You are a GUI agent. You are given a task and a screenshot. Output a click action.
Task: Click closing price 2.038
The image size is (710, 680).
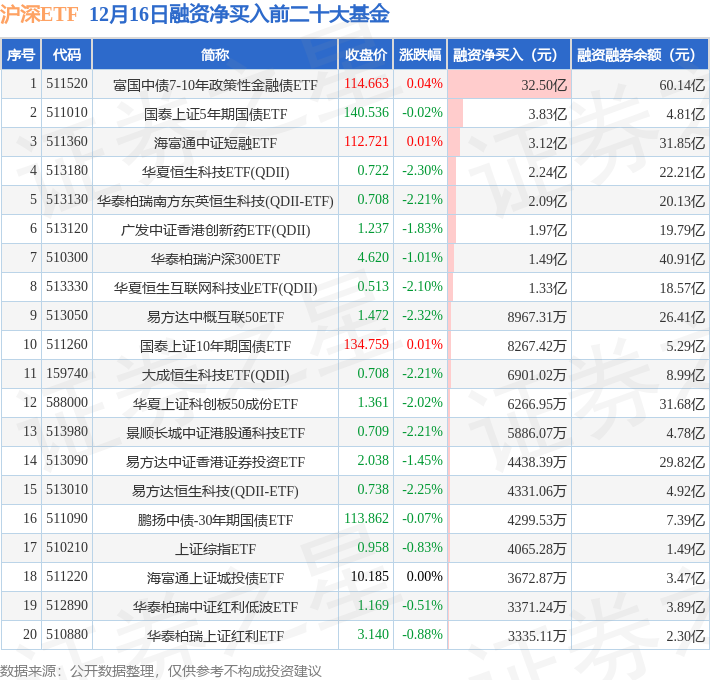[x=373, y=460]
